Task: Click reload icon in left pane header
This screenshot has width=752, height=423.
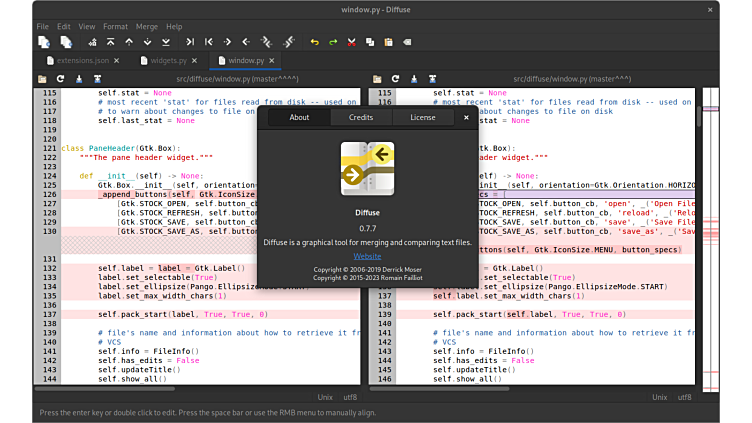Action: pos(60,78)
